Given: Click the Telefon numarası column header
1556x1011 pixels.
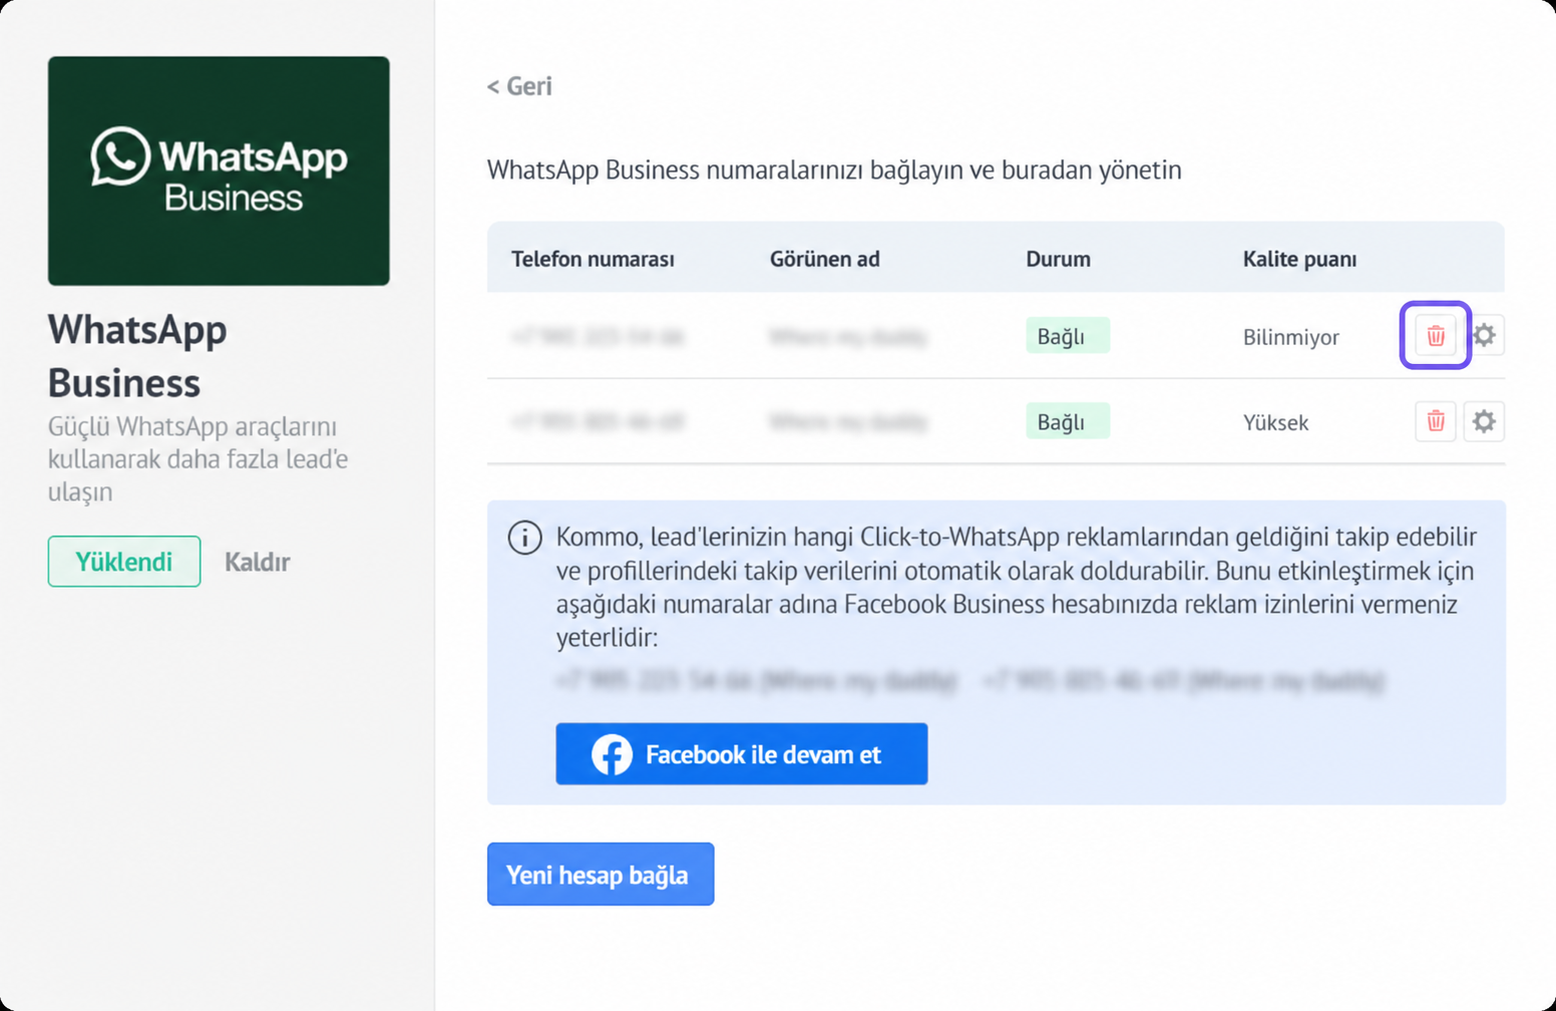Looking at the screenshot, I should pyautogui.click(x=593, y=259).
